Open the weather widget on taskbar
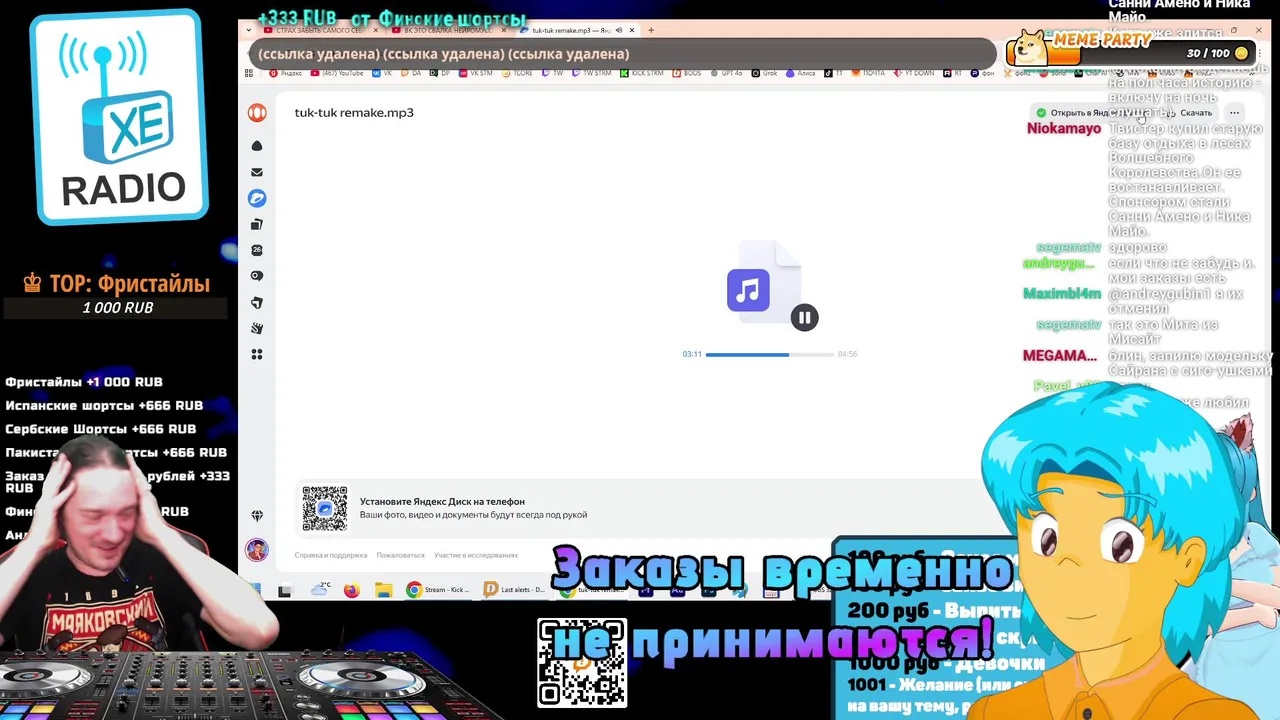Image resolution: width=1280 pixels, height=720 pixels. click(x=321, y=589)
